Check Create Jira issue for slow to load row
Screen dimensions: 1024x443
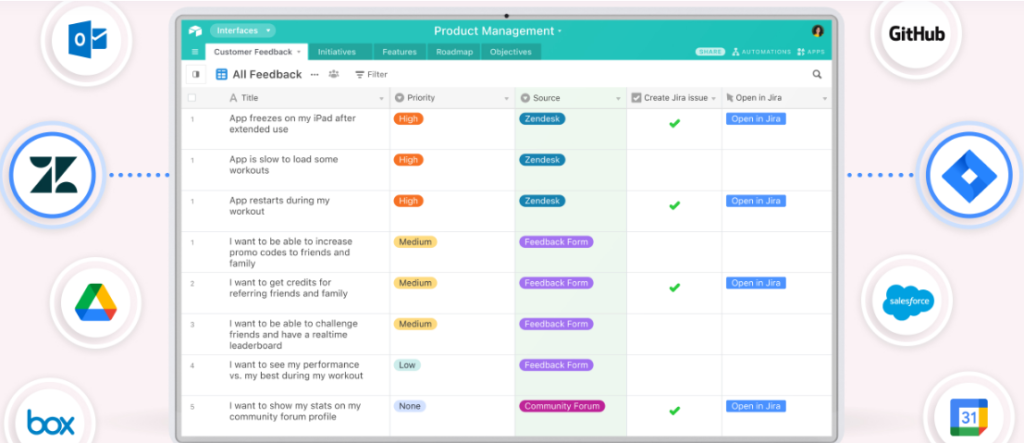675,170
